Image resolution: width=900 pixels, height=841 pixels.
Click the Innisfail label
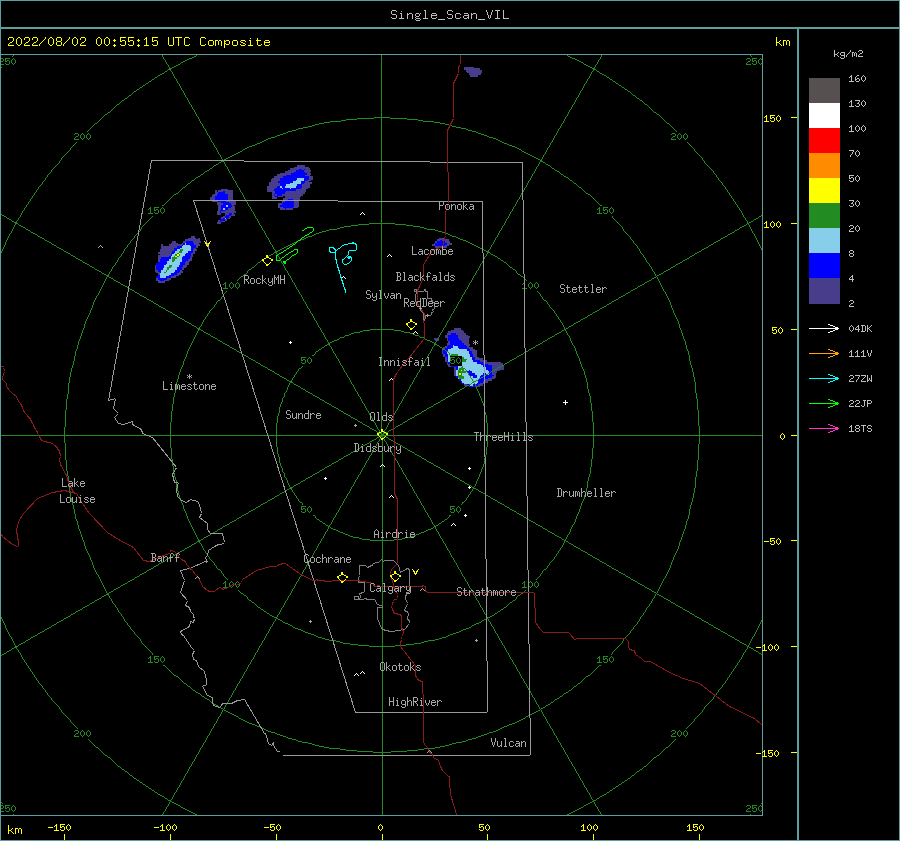point(404,362)
